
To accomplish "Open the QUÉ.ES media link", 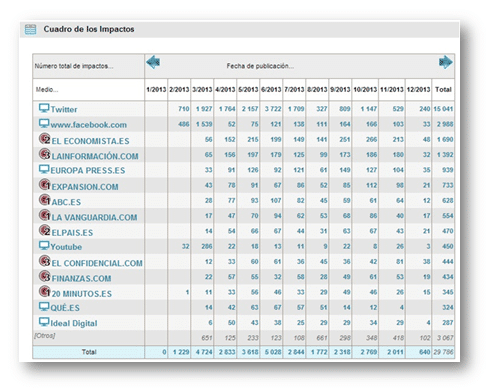I will pos(65,308).
